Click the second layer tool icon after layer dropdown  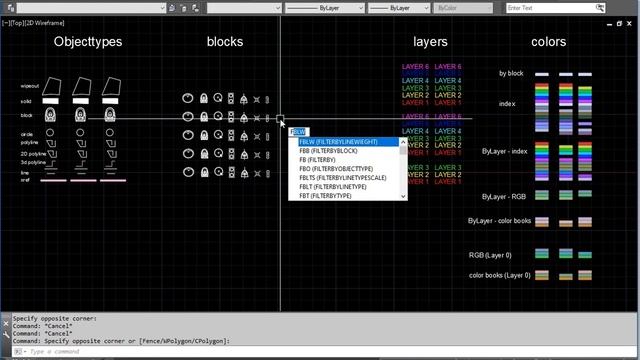point(184,8)
